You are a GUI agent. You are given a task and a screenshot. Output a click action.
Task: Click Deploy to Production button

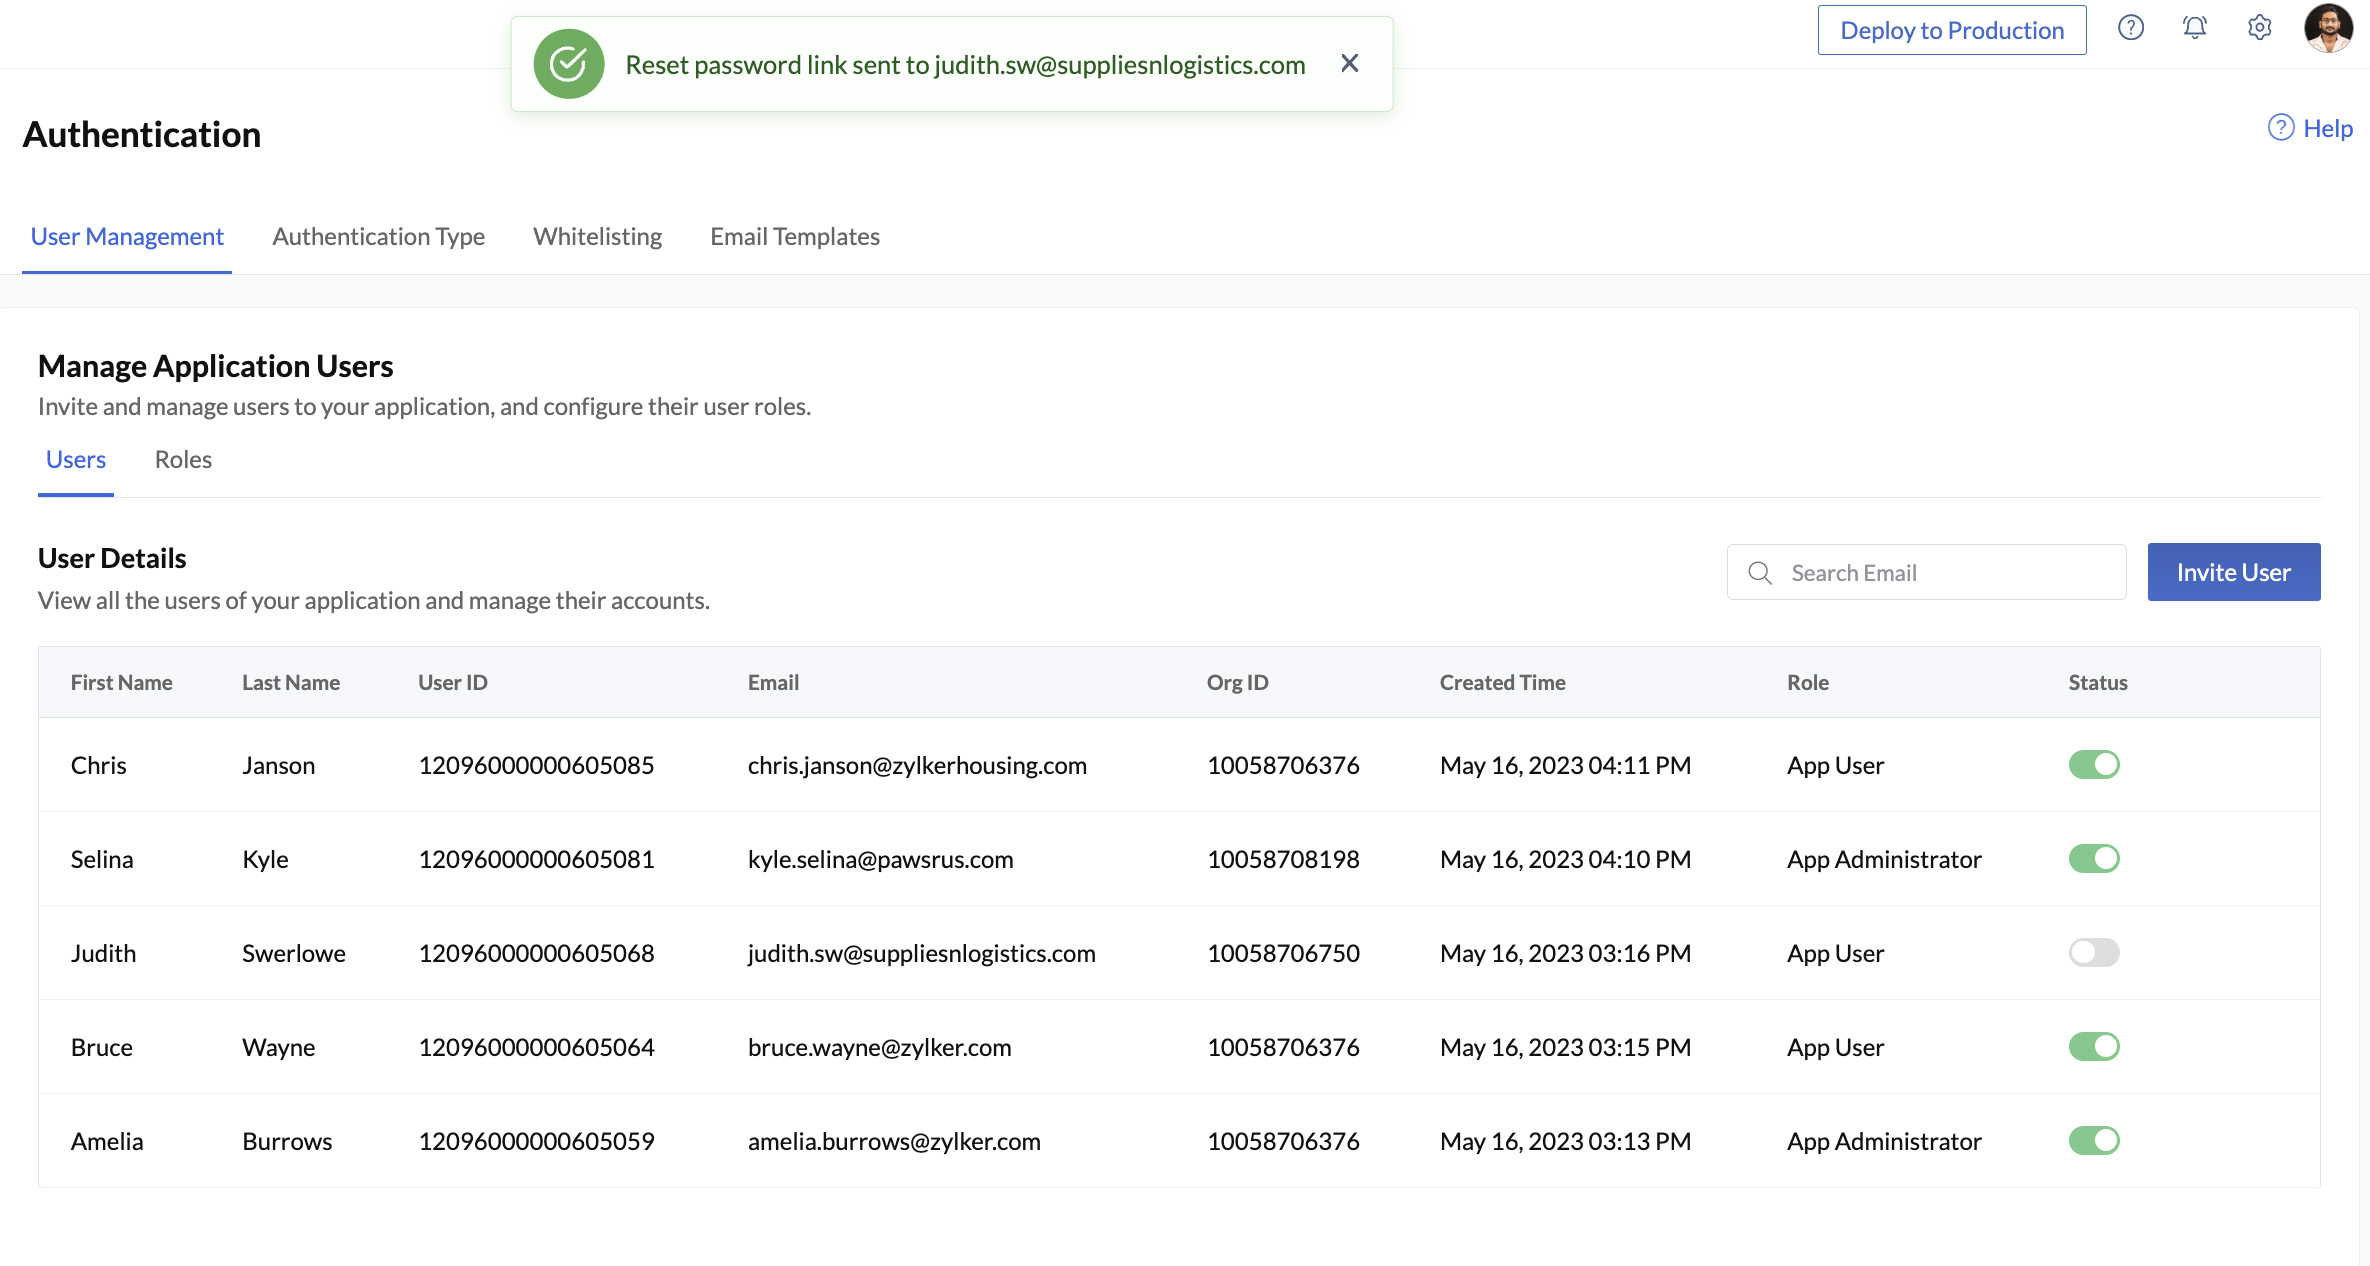click(x=1953, y=28)
